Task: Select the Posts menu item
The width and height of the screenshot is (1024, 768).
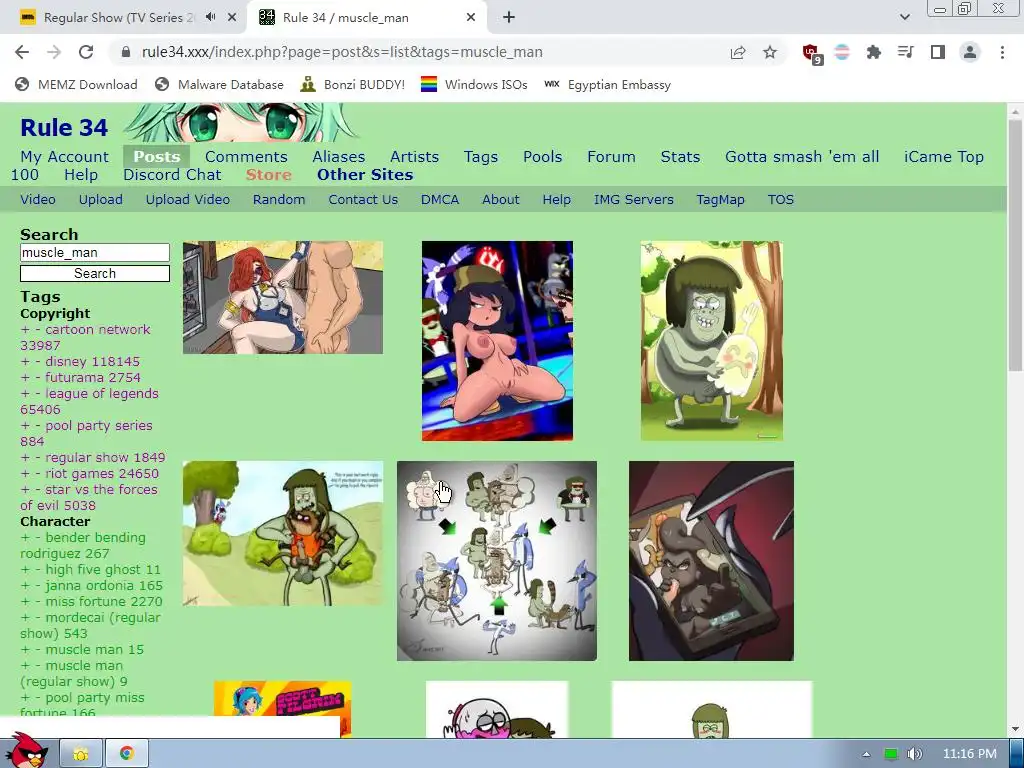Action: [x=157, y=157]
